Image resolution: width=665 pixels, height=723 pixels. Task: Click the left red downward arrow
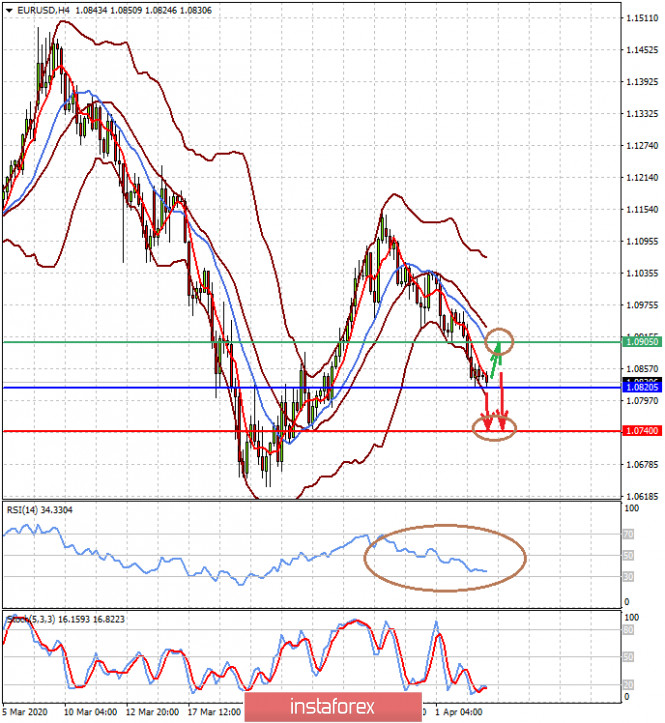[x=487, y=411]
